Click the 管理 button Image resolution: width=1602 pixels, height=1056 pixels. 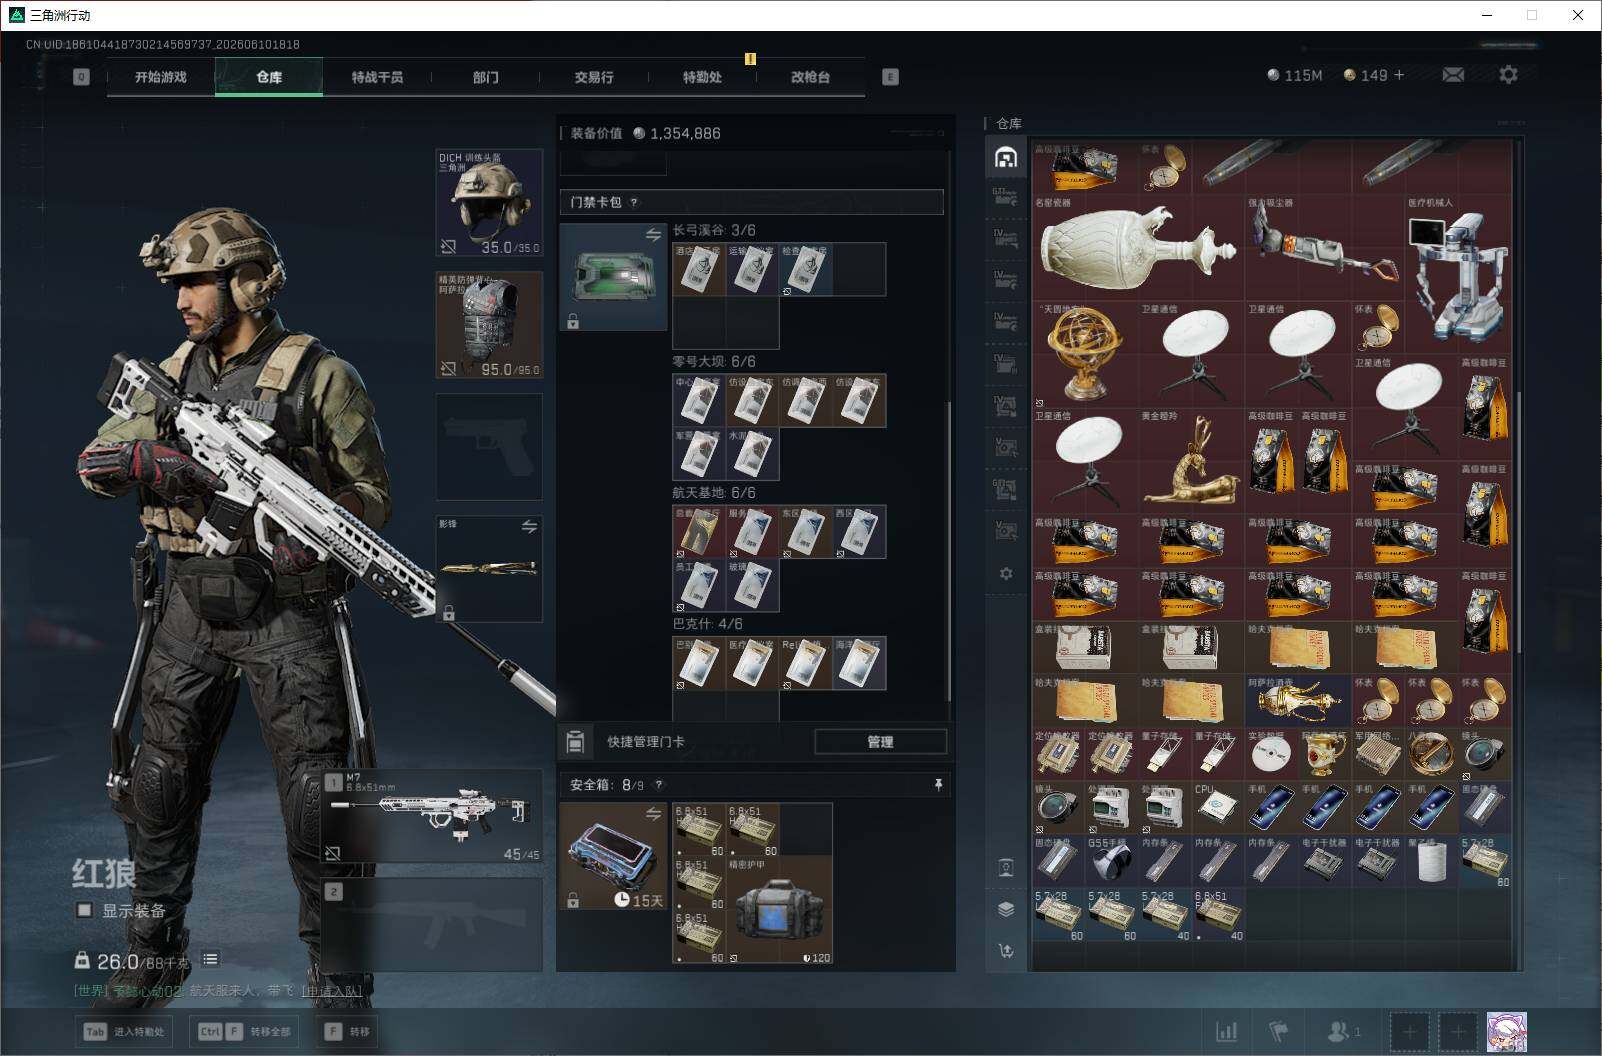click(x=880, y=741)
